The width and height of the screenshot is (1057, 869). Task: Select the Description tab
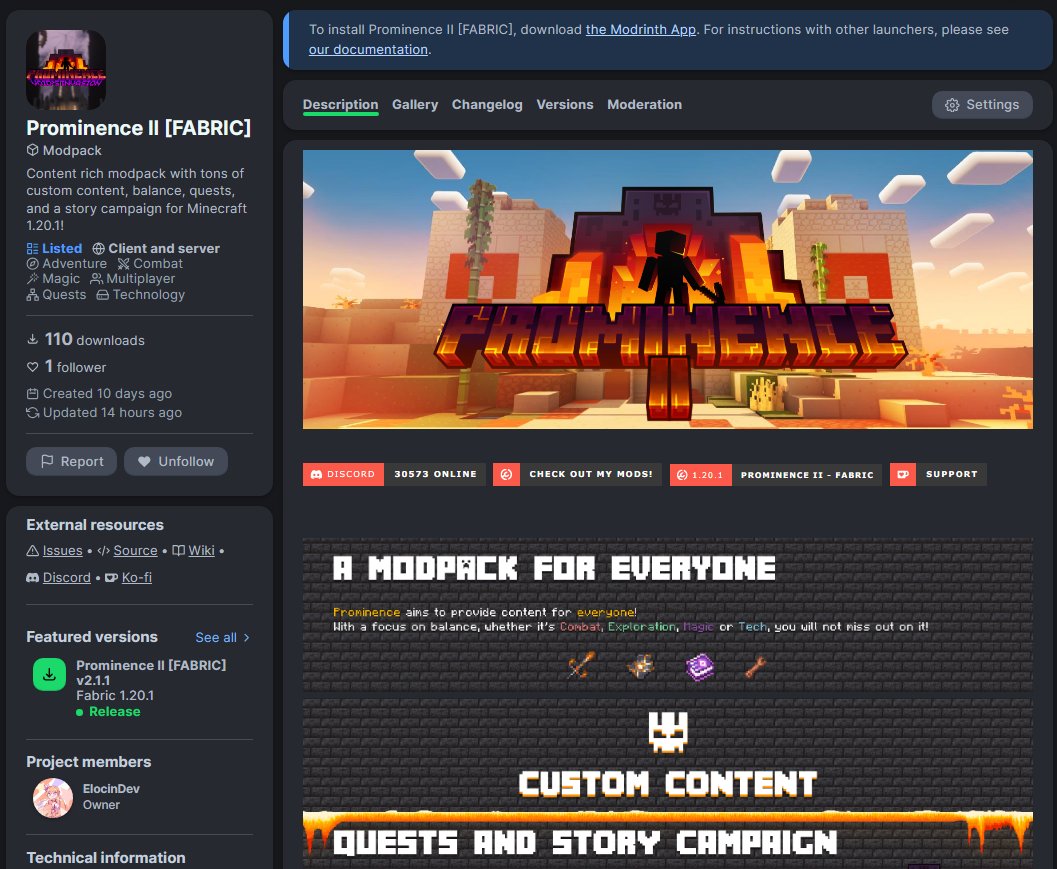coord(340,104)
